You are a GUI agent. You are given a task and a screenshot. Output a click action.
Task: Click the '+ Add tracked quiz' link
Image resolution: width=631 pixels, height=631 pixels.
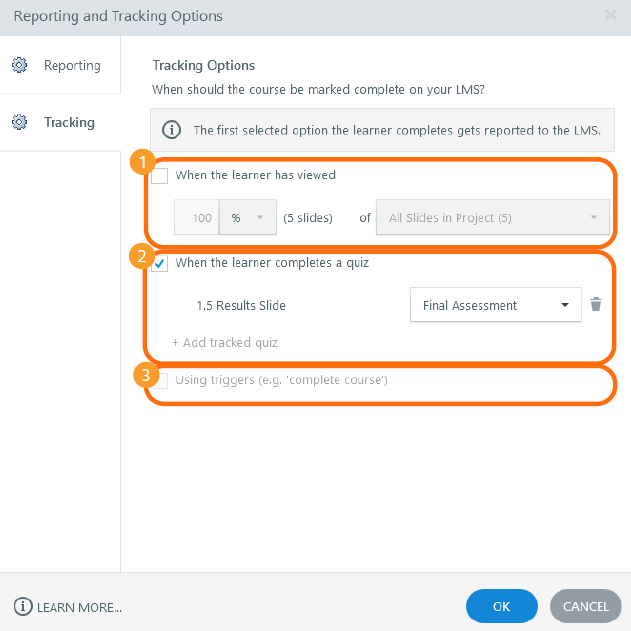(x=224, y=343)
